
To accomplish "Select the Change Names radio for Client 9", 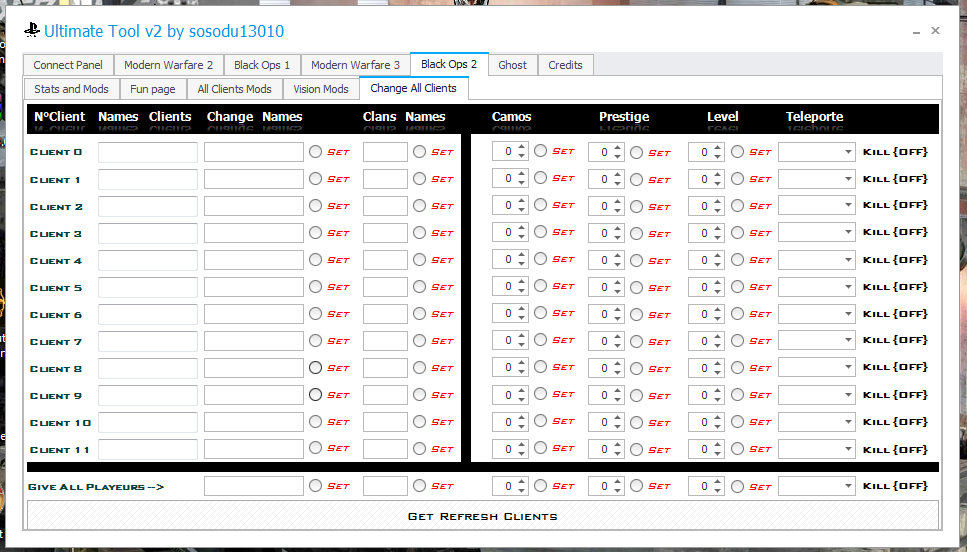I will (315, 394).
